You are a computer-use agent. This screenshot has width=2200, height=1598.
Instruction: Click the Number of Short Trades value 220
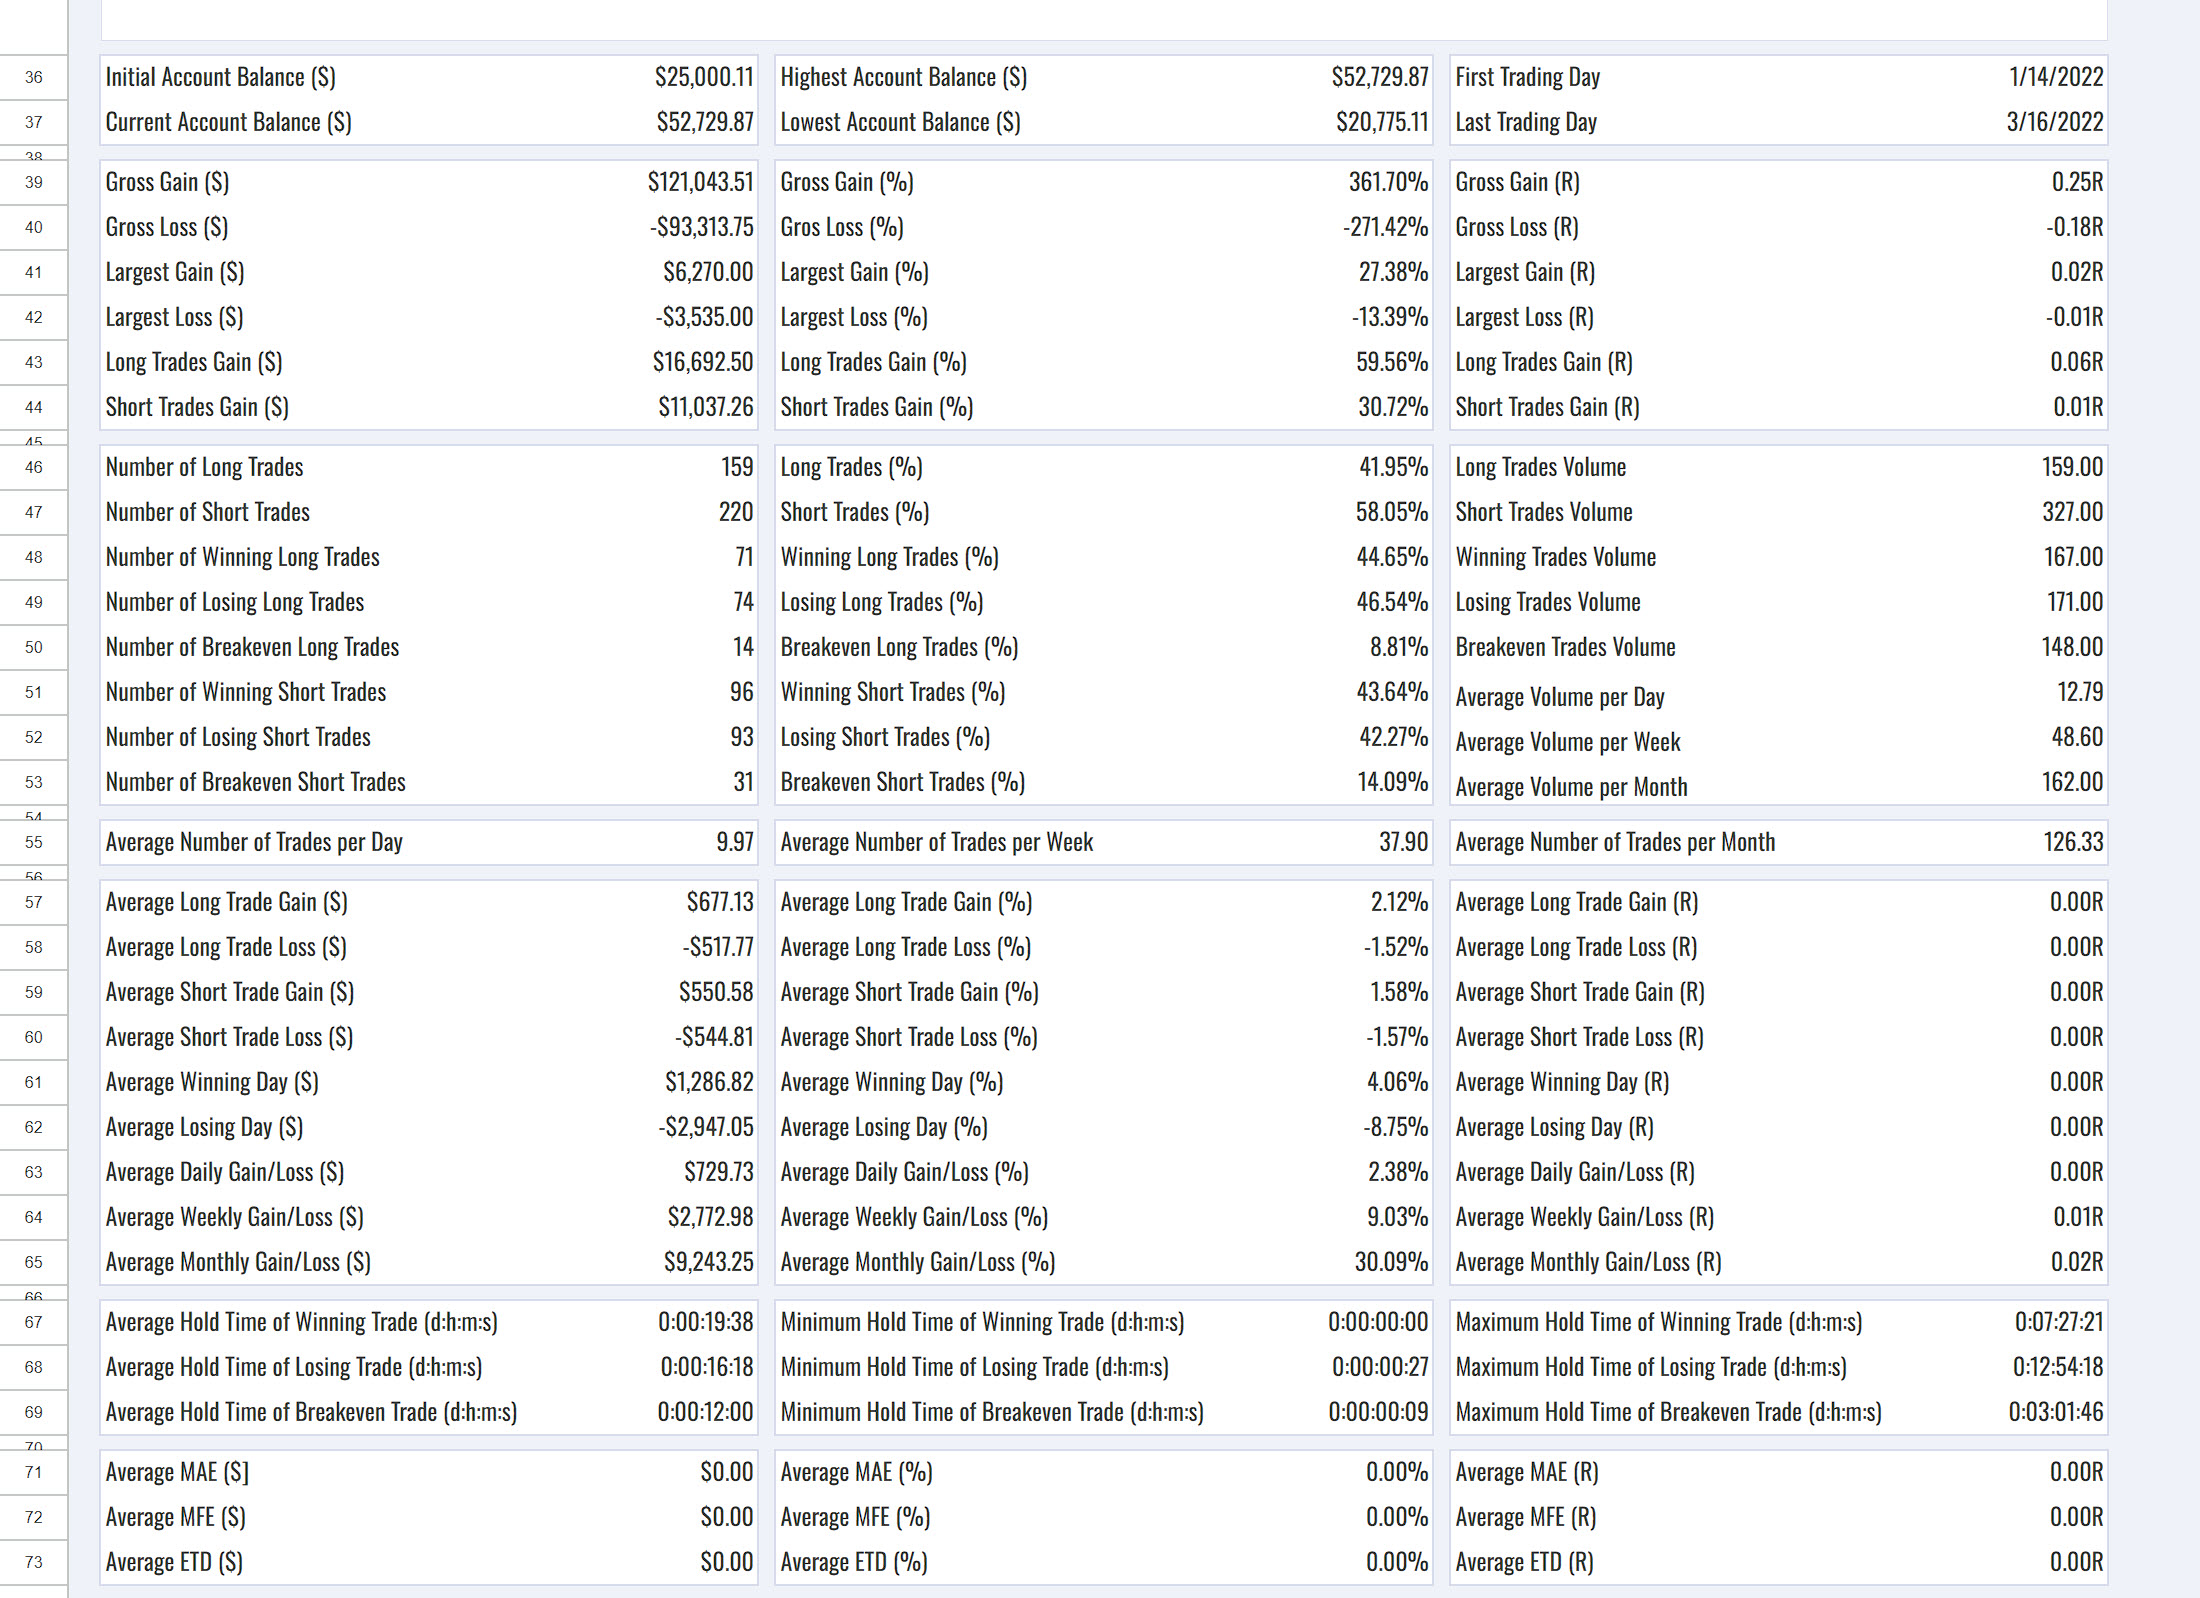[736, 512]
